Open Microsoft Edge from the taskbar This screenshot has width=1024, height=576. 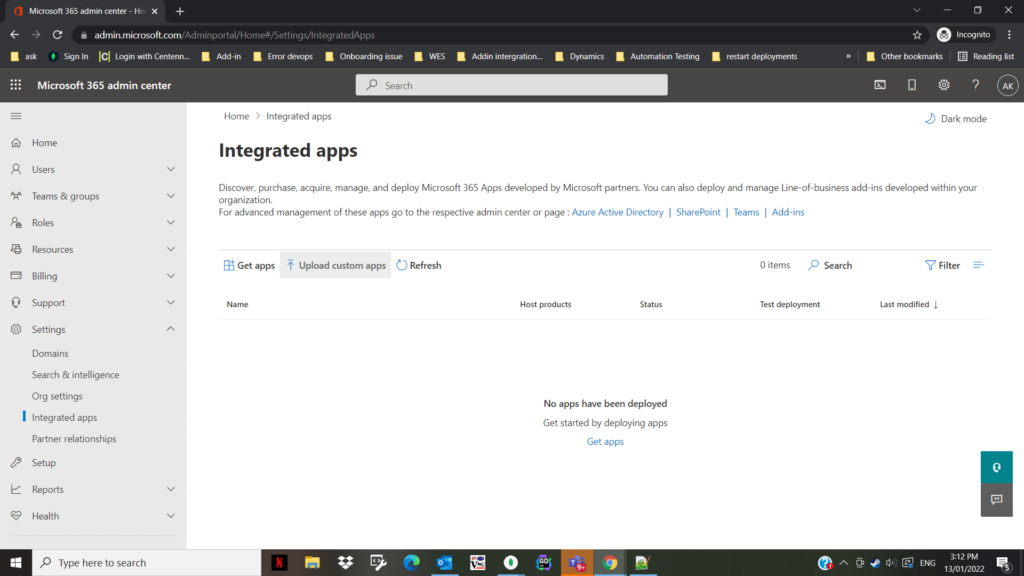pos(411,562)
